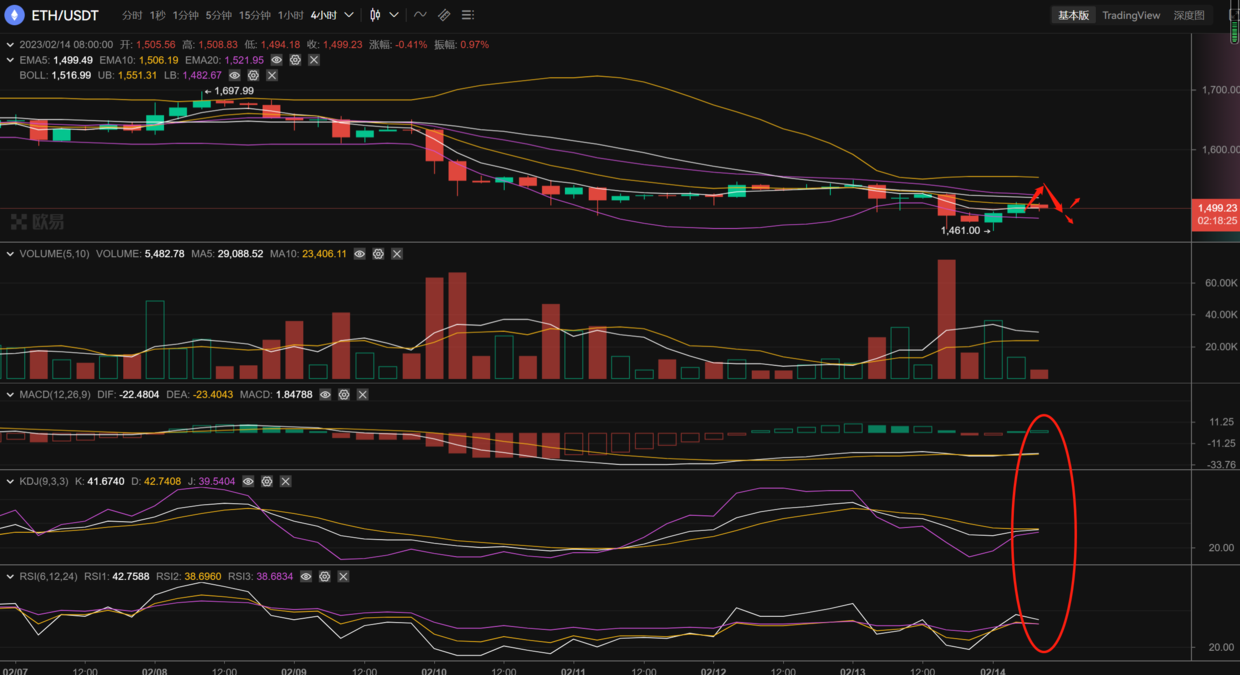Click the KDJ J value 39.5404
The height and width of the screenshot is (675, 1240).
point(215,482)
